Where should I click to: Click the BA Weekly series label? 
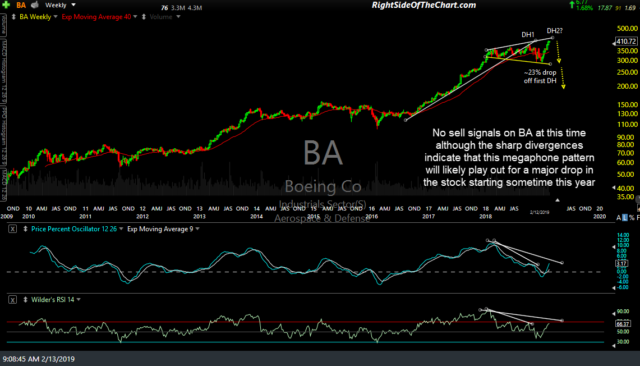tap(35, 17)
